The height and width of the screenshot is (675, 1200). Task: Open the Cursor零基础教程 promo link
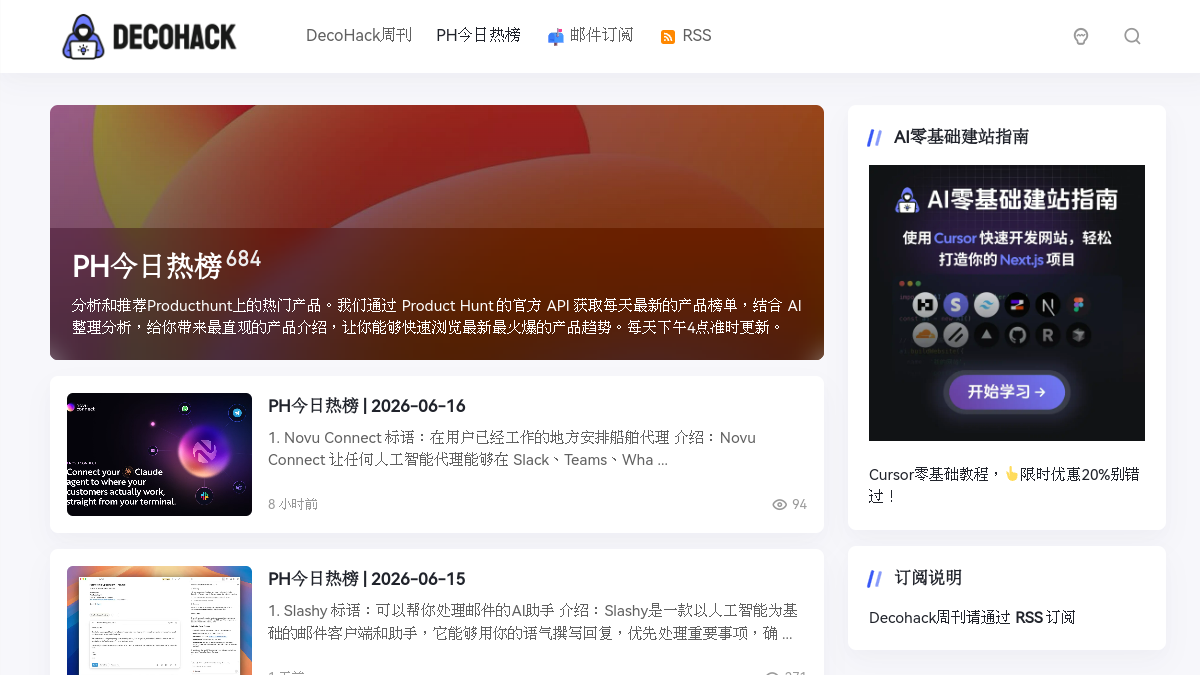[x=1004, y=484]
